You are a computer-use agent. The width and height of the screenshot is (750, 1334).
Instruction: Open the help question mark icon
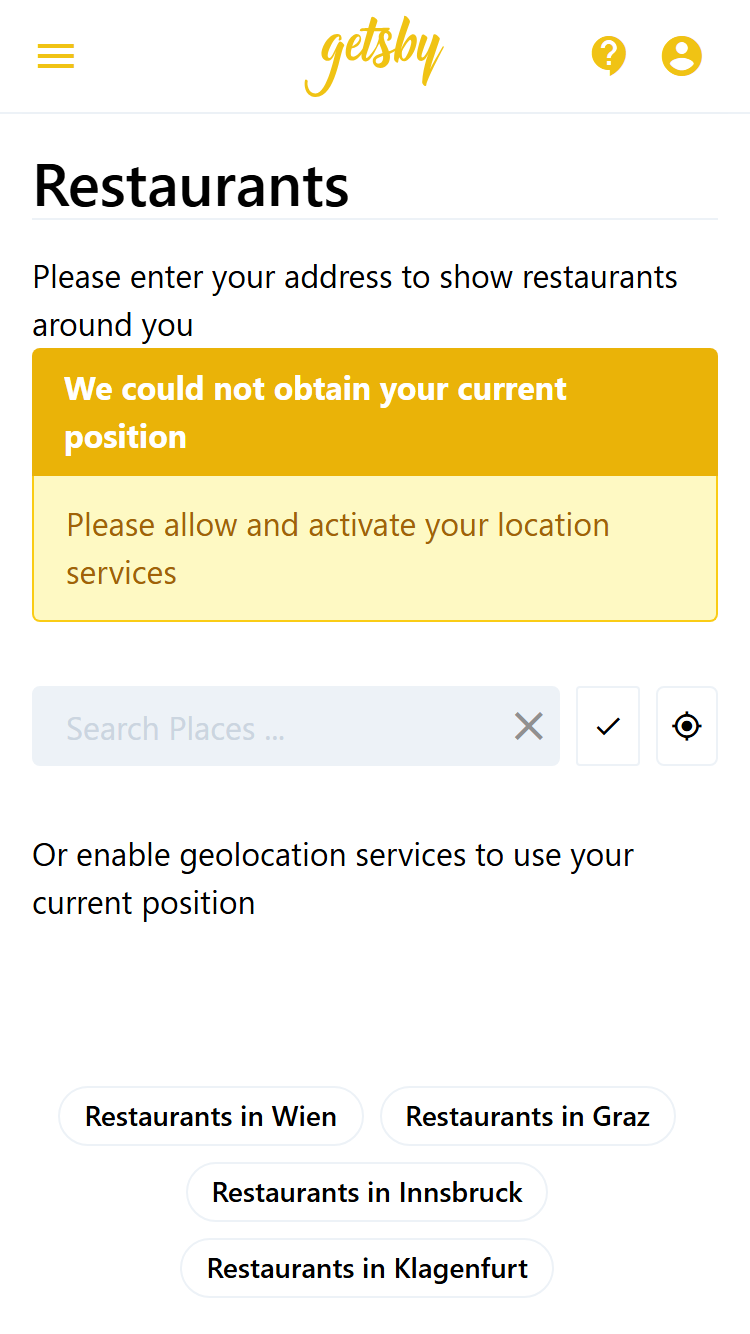(x=608, y=56)
